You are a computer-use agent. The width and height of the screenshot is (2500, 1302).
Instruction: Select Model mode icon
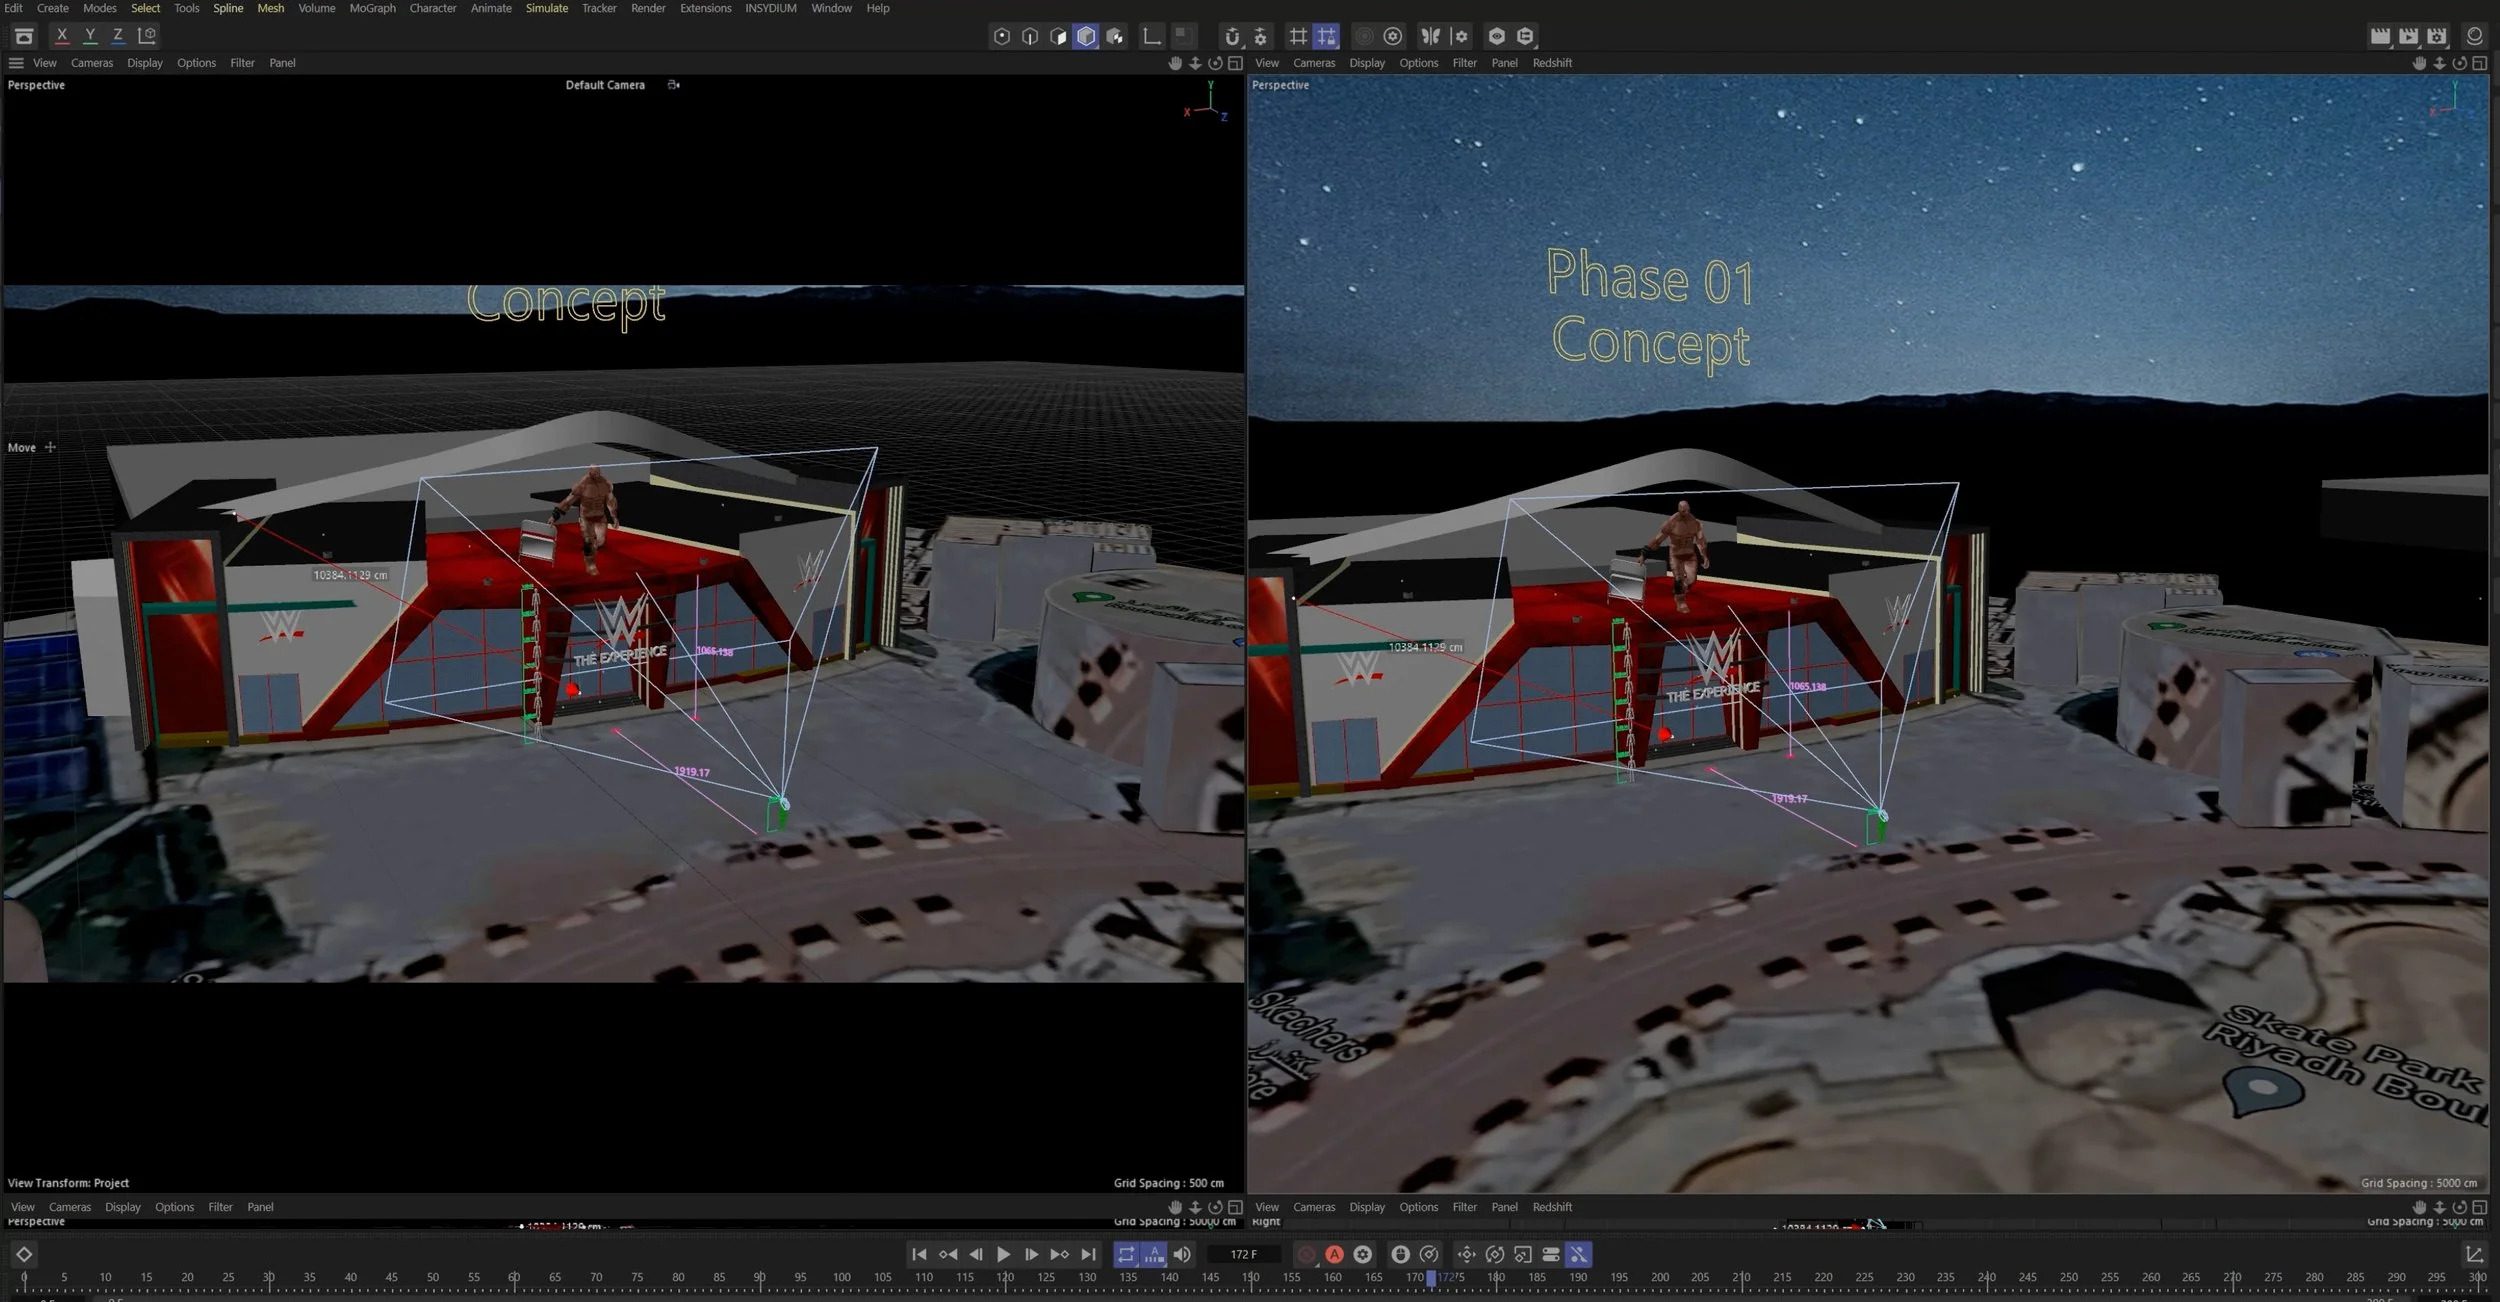tap(1086, 36)
